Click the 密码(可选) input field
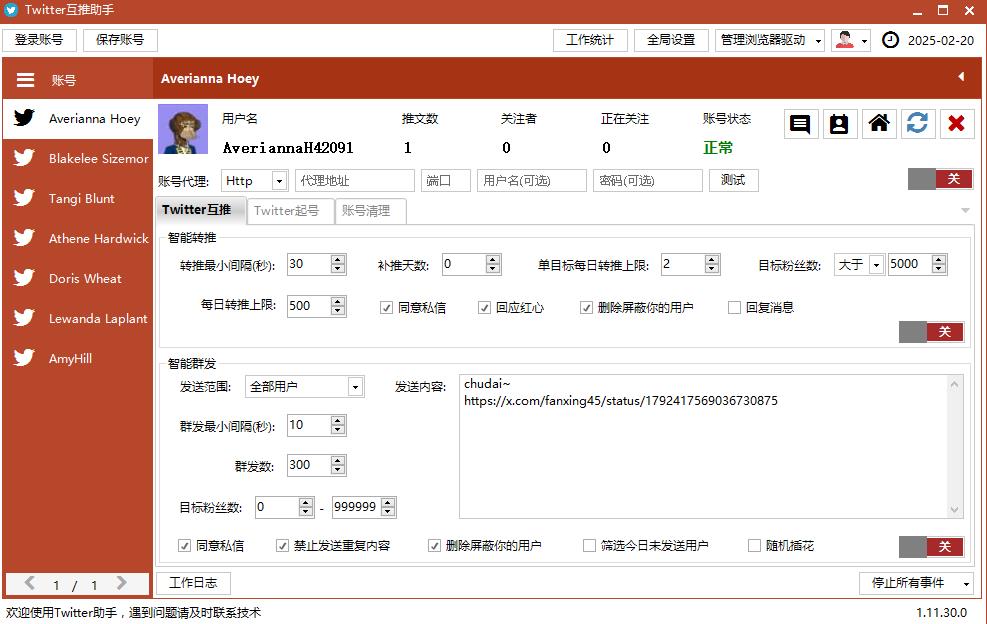This screenshot has width=987, height=624. coord(648,181)
